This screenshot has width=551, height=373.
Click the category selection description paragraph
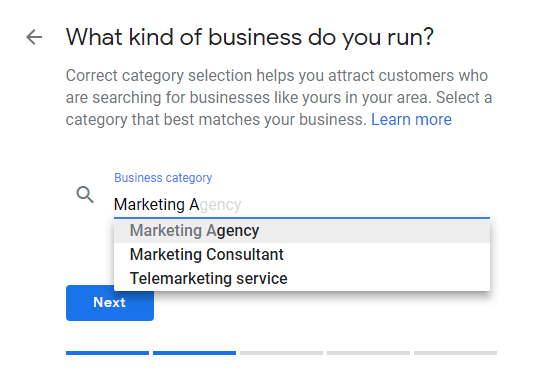pos(279,97)
